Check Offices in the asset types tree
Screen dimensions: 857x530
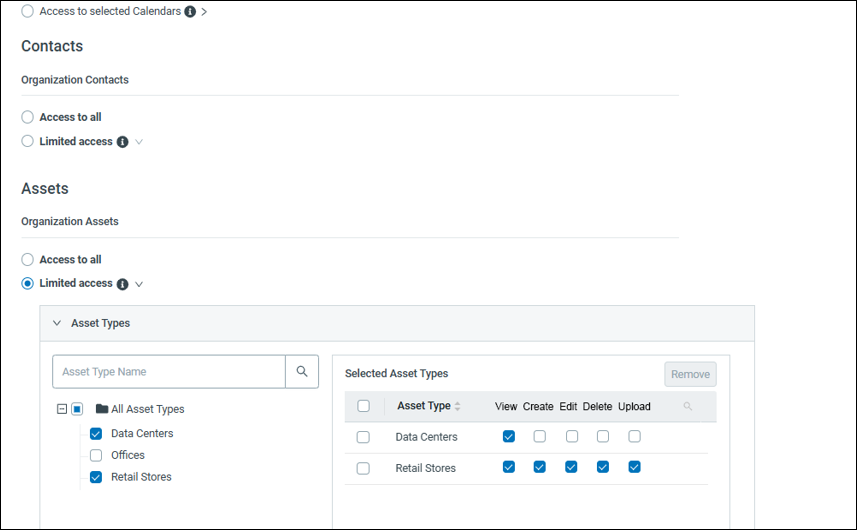pos(96,455)
